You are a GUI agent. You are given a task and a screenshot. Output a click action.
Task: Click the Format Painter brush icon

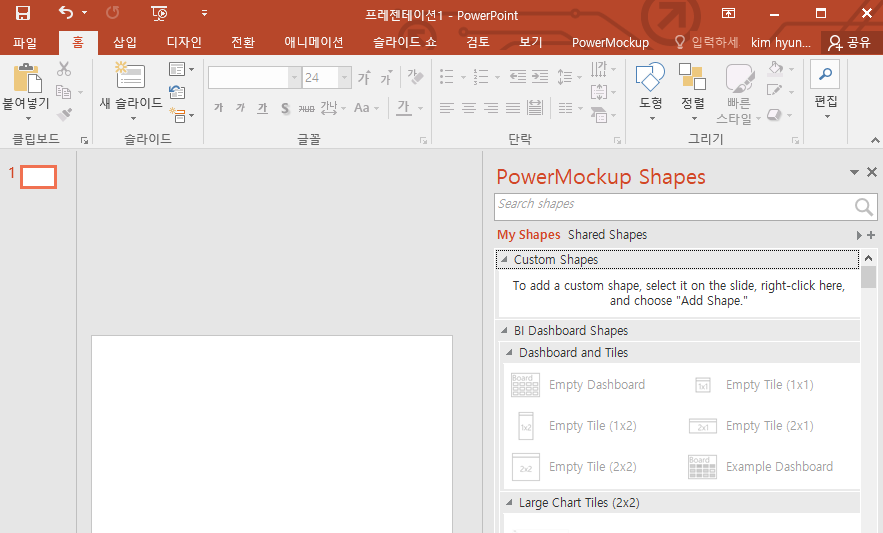coord(64,114)
